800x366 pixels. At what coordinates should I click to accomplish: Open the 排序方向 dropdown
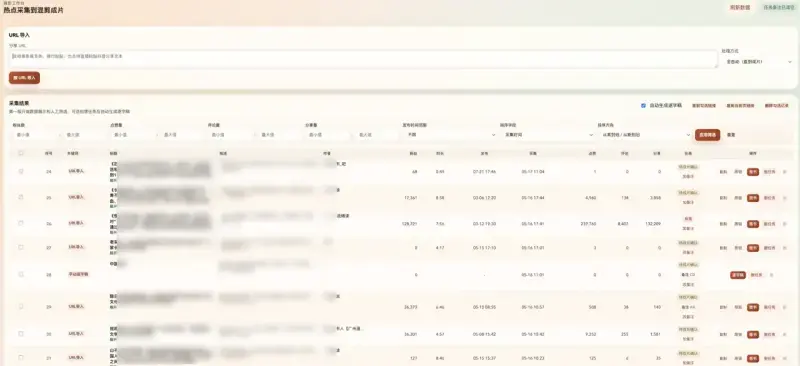point(645,135)
